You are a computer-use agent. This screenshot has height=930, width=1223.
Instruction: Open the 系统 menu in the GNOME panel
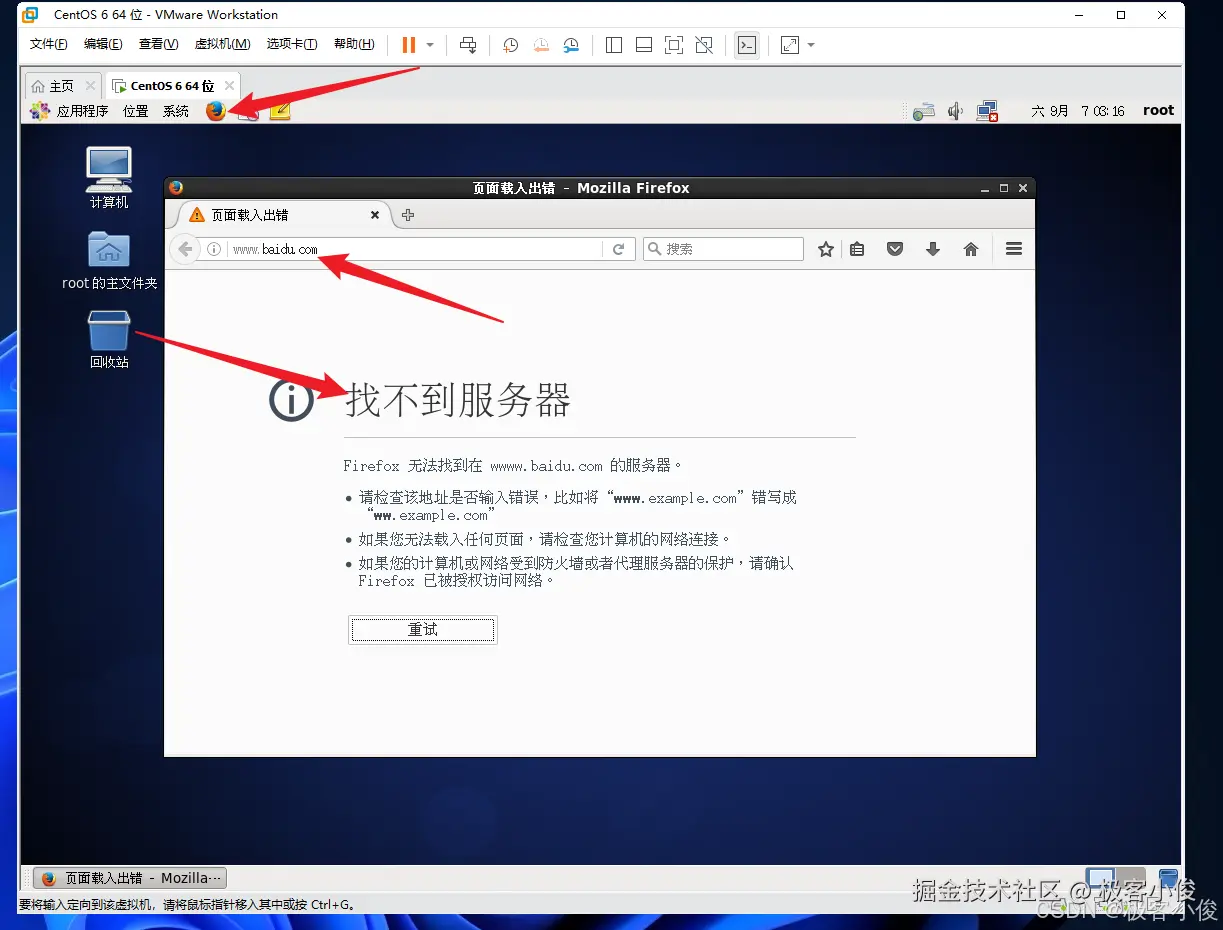pos(176,111)
